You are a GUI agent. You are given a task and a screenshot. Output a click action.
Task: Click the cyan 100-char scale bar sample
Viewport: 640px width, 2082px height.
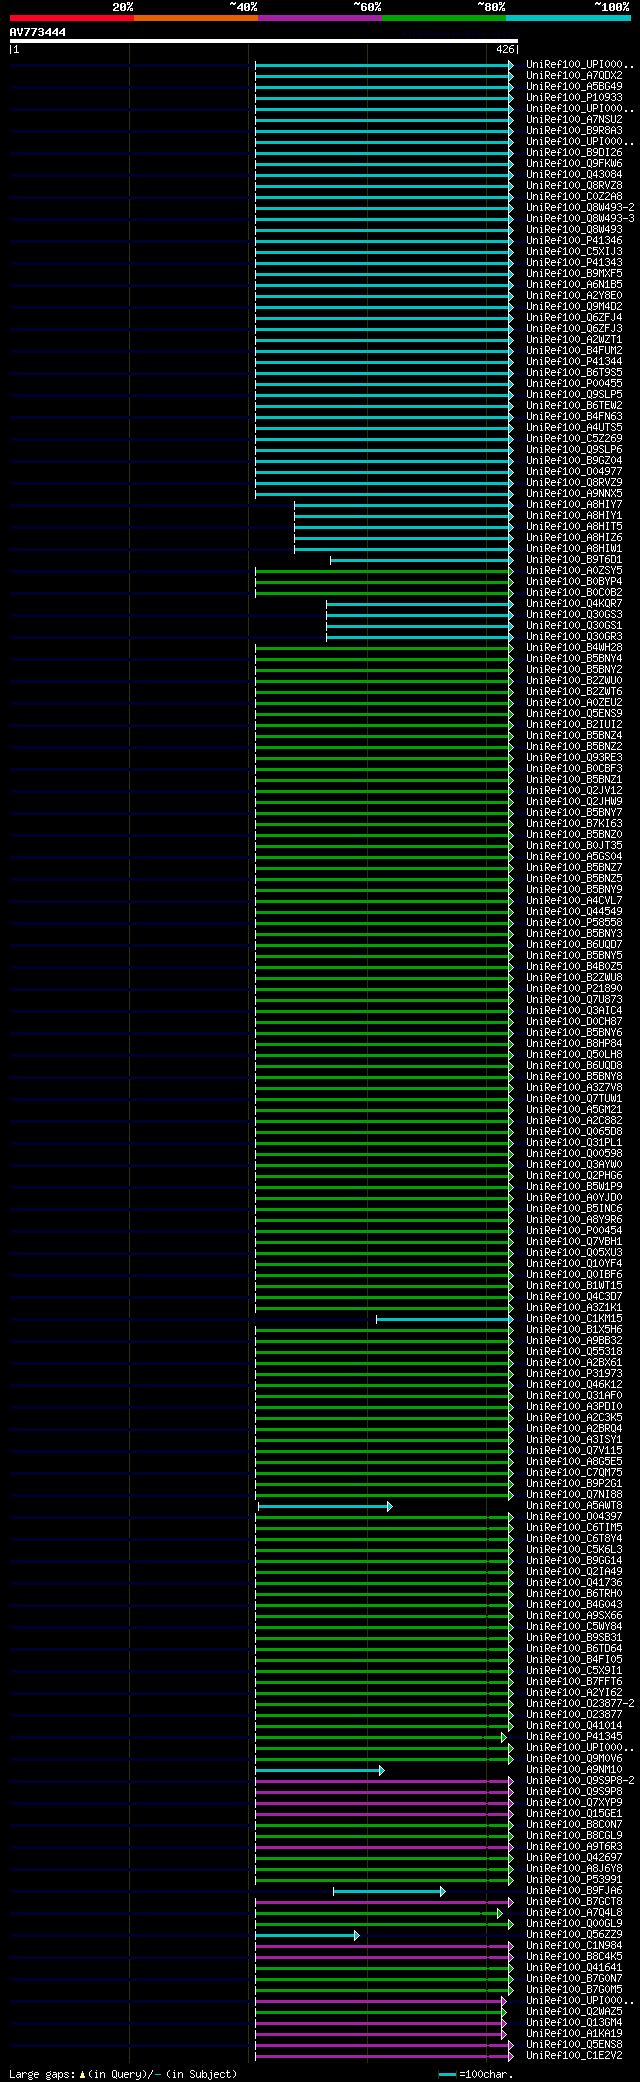point(448,2075)
